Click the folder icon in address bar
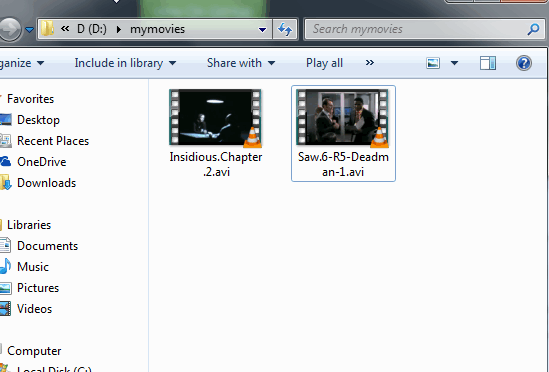Viewport: 549px width, 372px height. point(47,29)
